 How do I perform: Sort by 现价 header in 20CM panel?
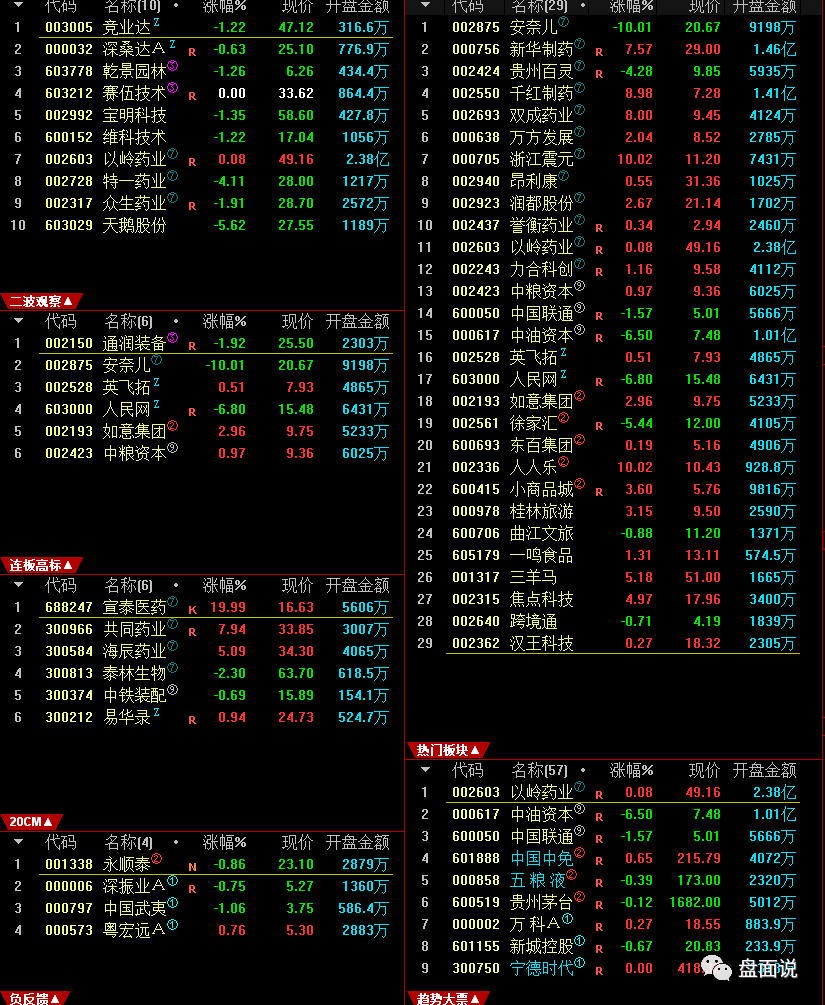click(297, 842)
